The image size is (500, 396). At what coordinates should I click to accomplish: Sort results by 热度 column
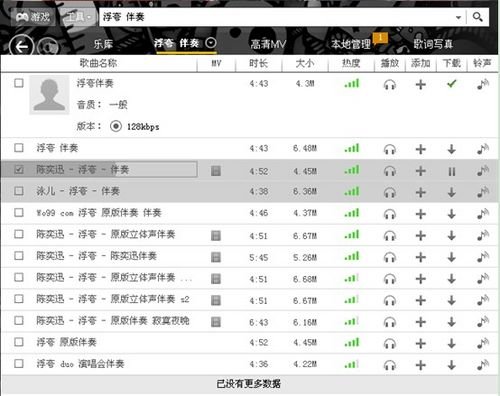(351, 63)
